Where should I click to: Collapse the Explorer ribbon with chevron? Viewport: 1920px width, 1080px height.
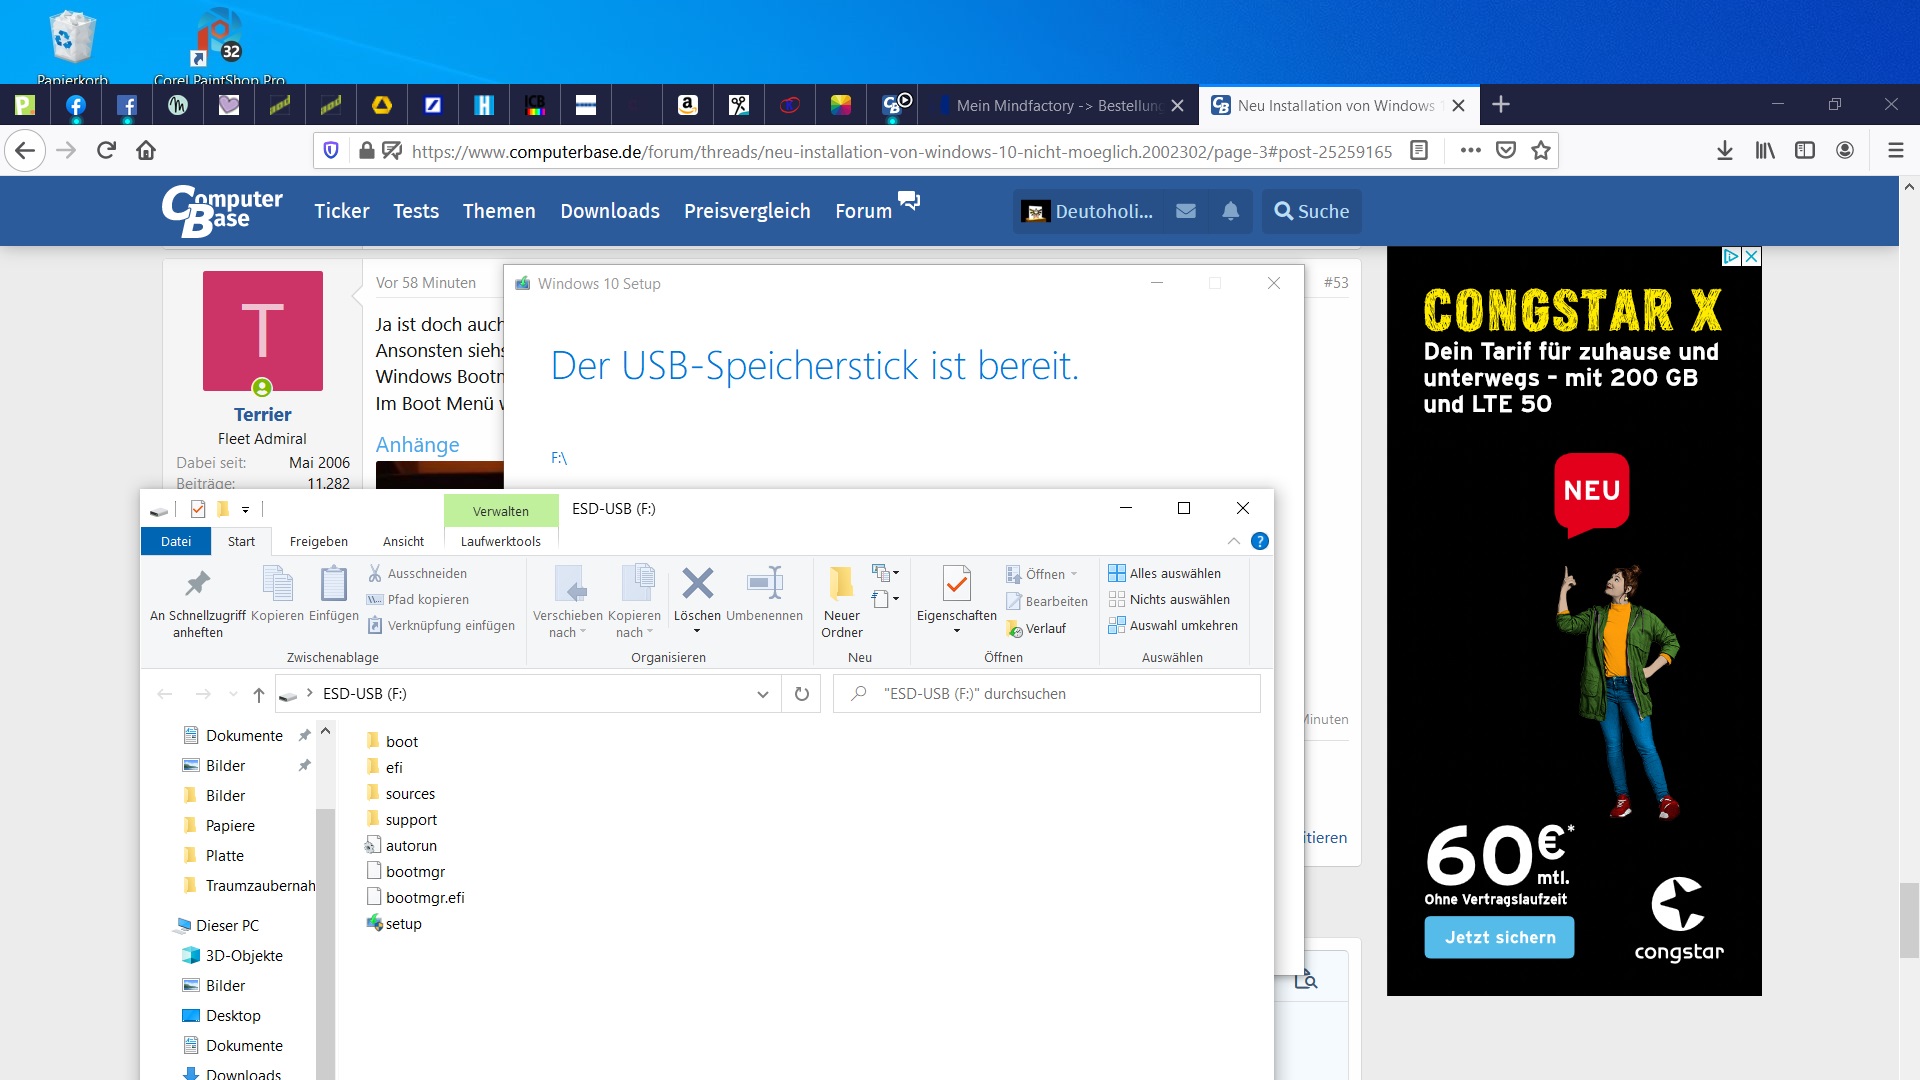click(1233, 541)
